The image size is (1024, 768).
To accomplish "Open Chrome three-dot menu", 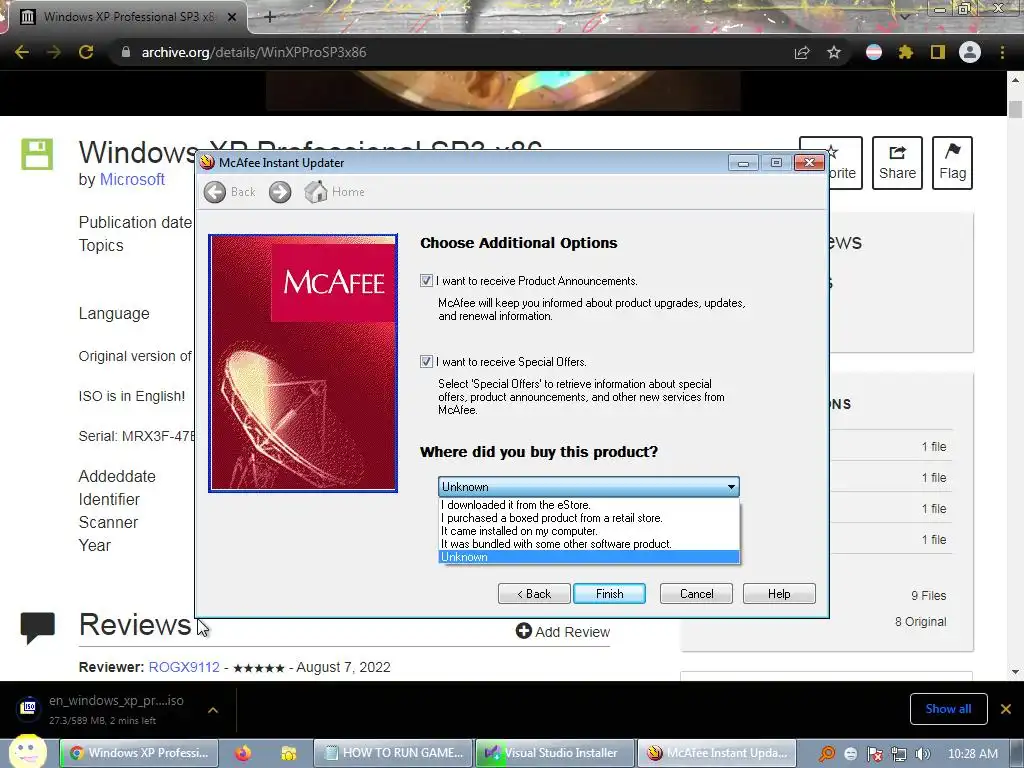I will click(x=1002, y=52).
